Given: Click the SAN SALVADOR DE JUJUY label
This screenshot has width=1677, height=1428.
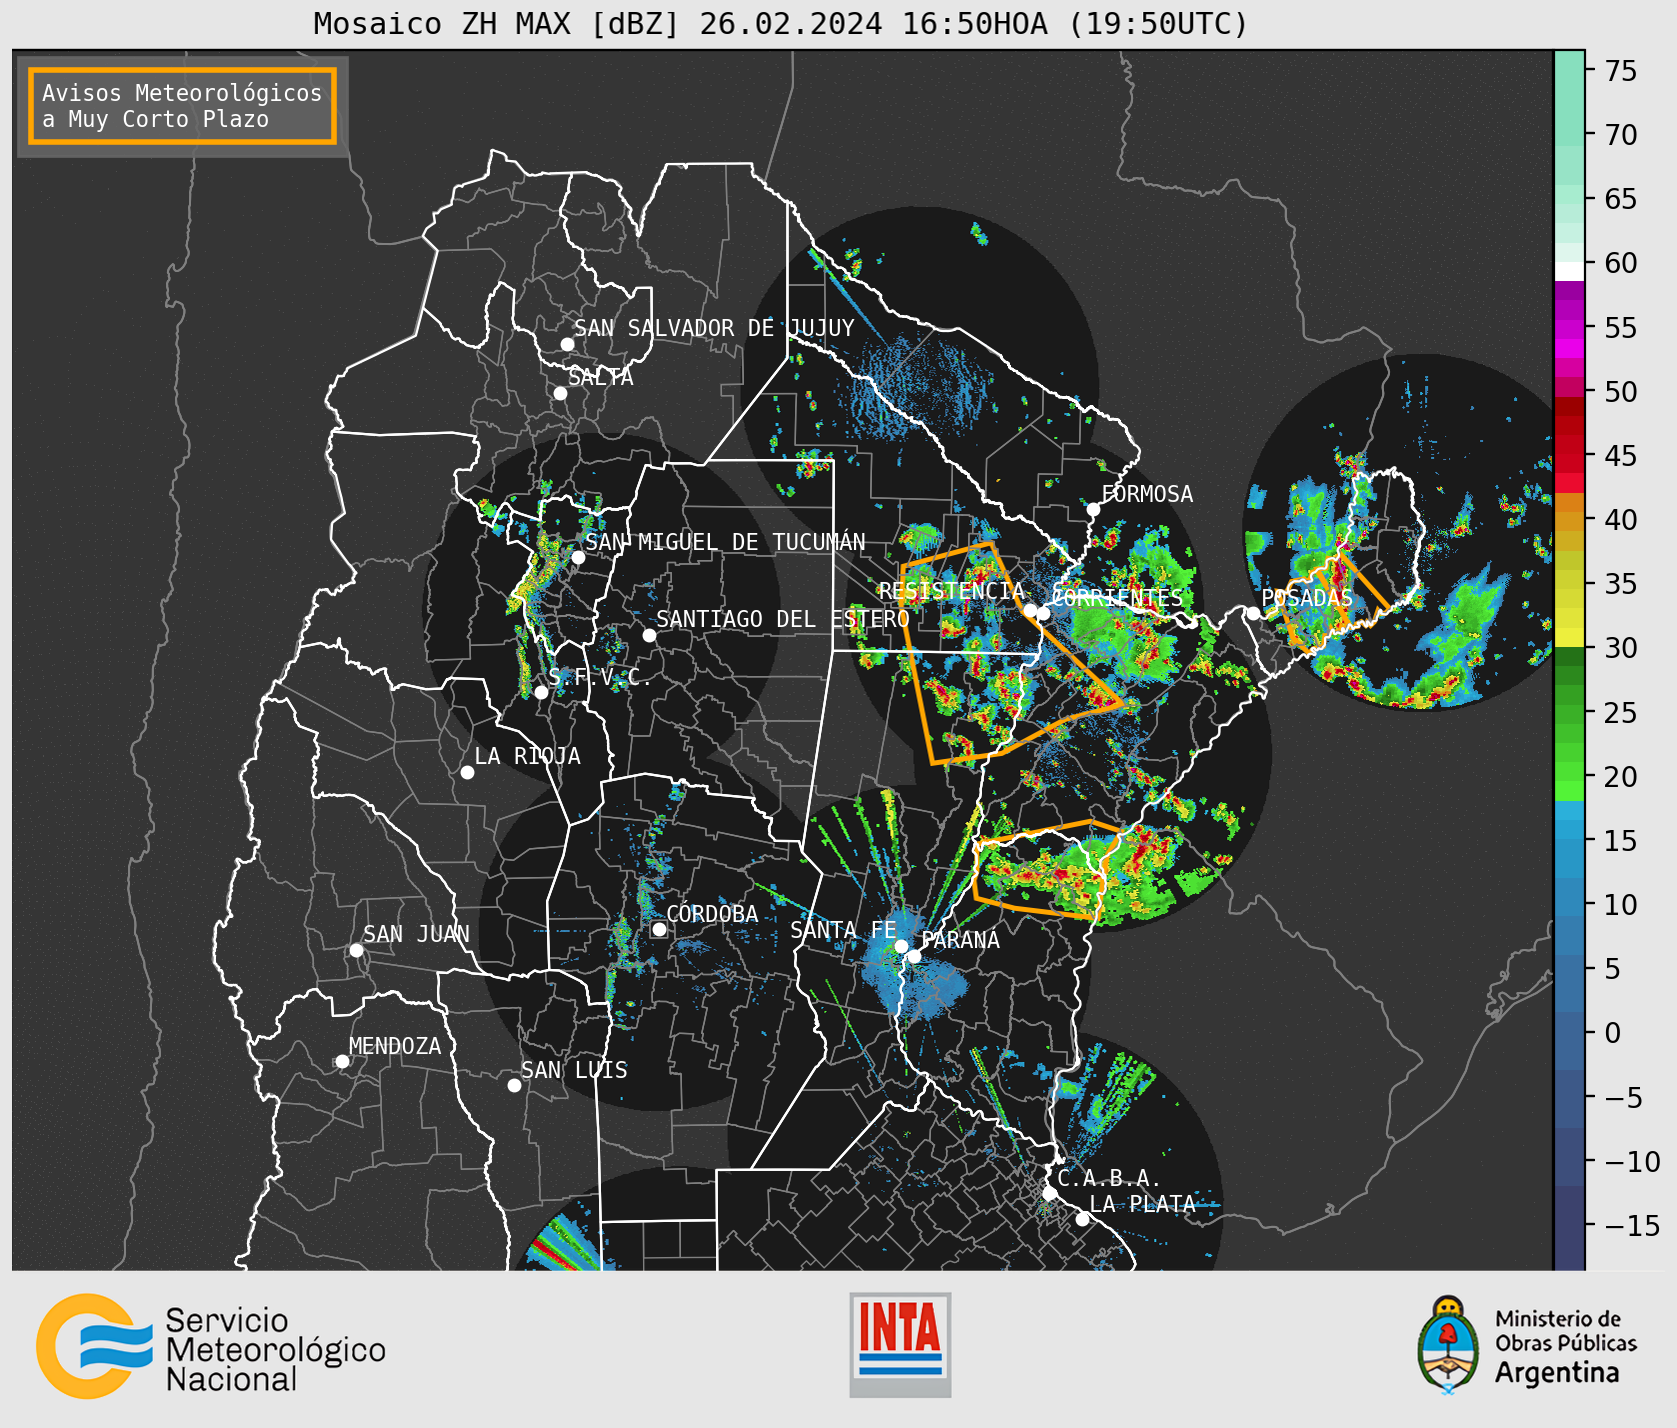Looking at the screenshot, I should 714,328.
